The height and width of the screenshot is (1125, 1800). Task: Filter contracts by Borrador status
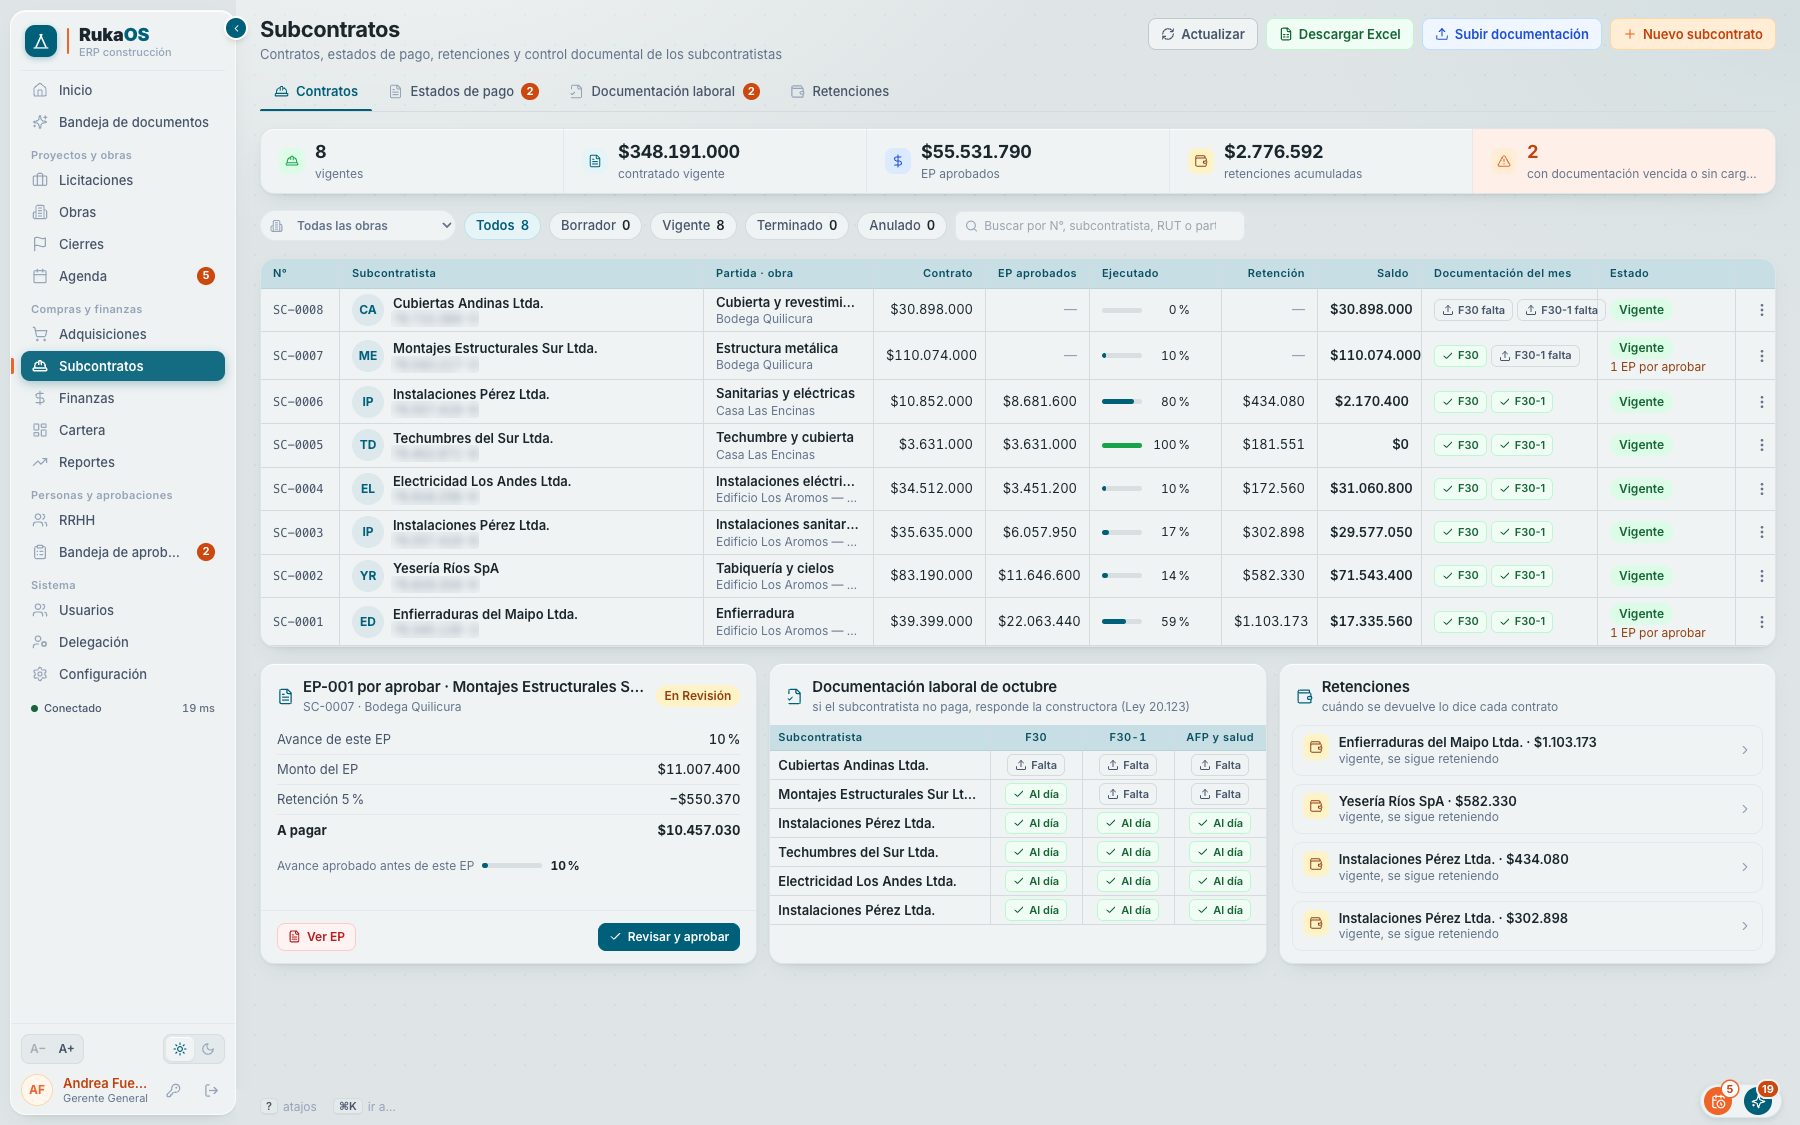tap(595, 226)
